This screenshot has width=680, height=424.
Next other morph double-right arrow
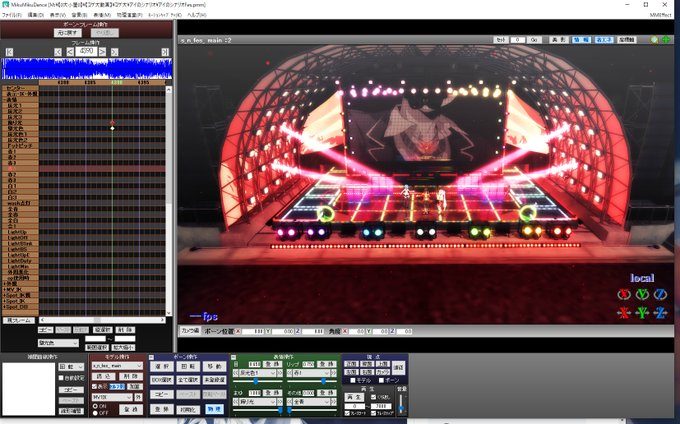point(333,402)
